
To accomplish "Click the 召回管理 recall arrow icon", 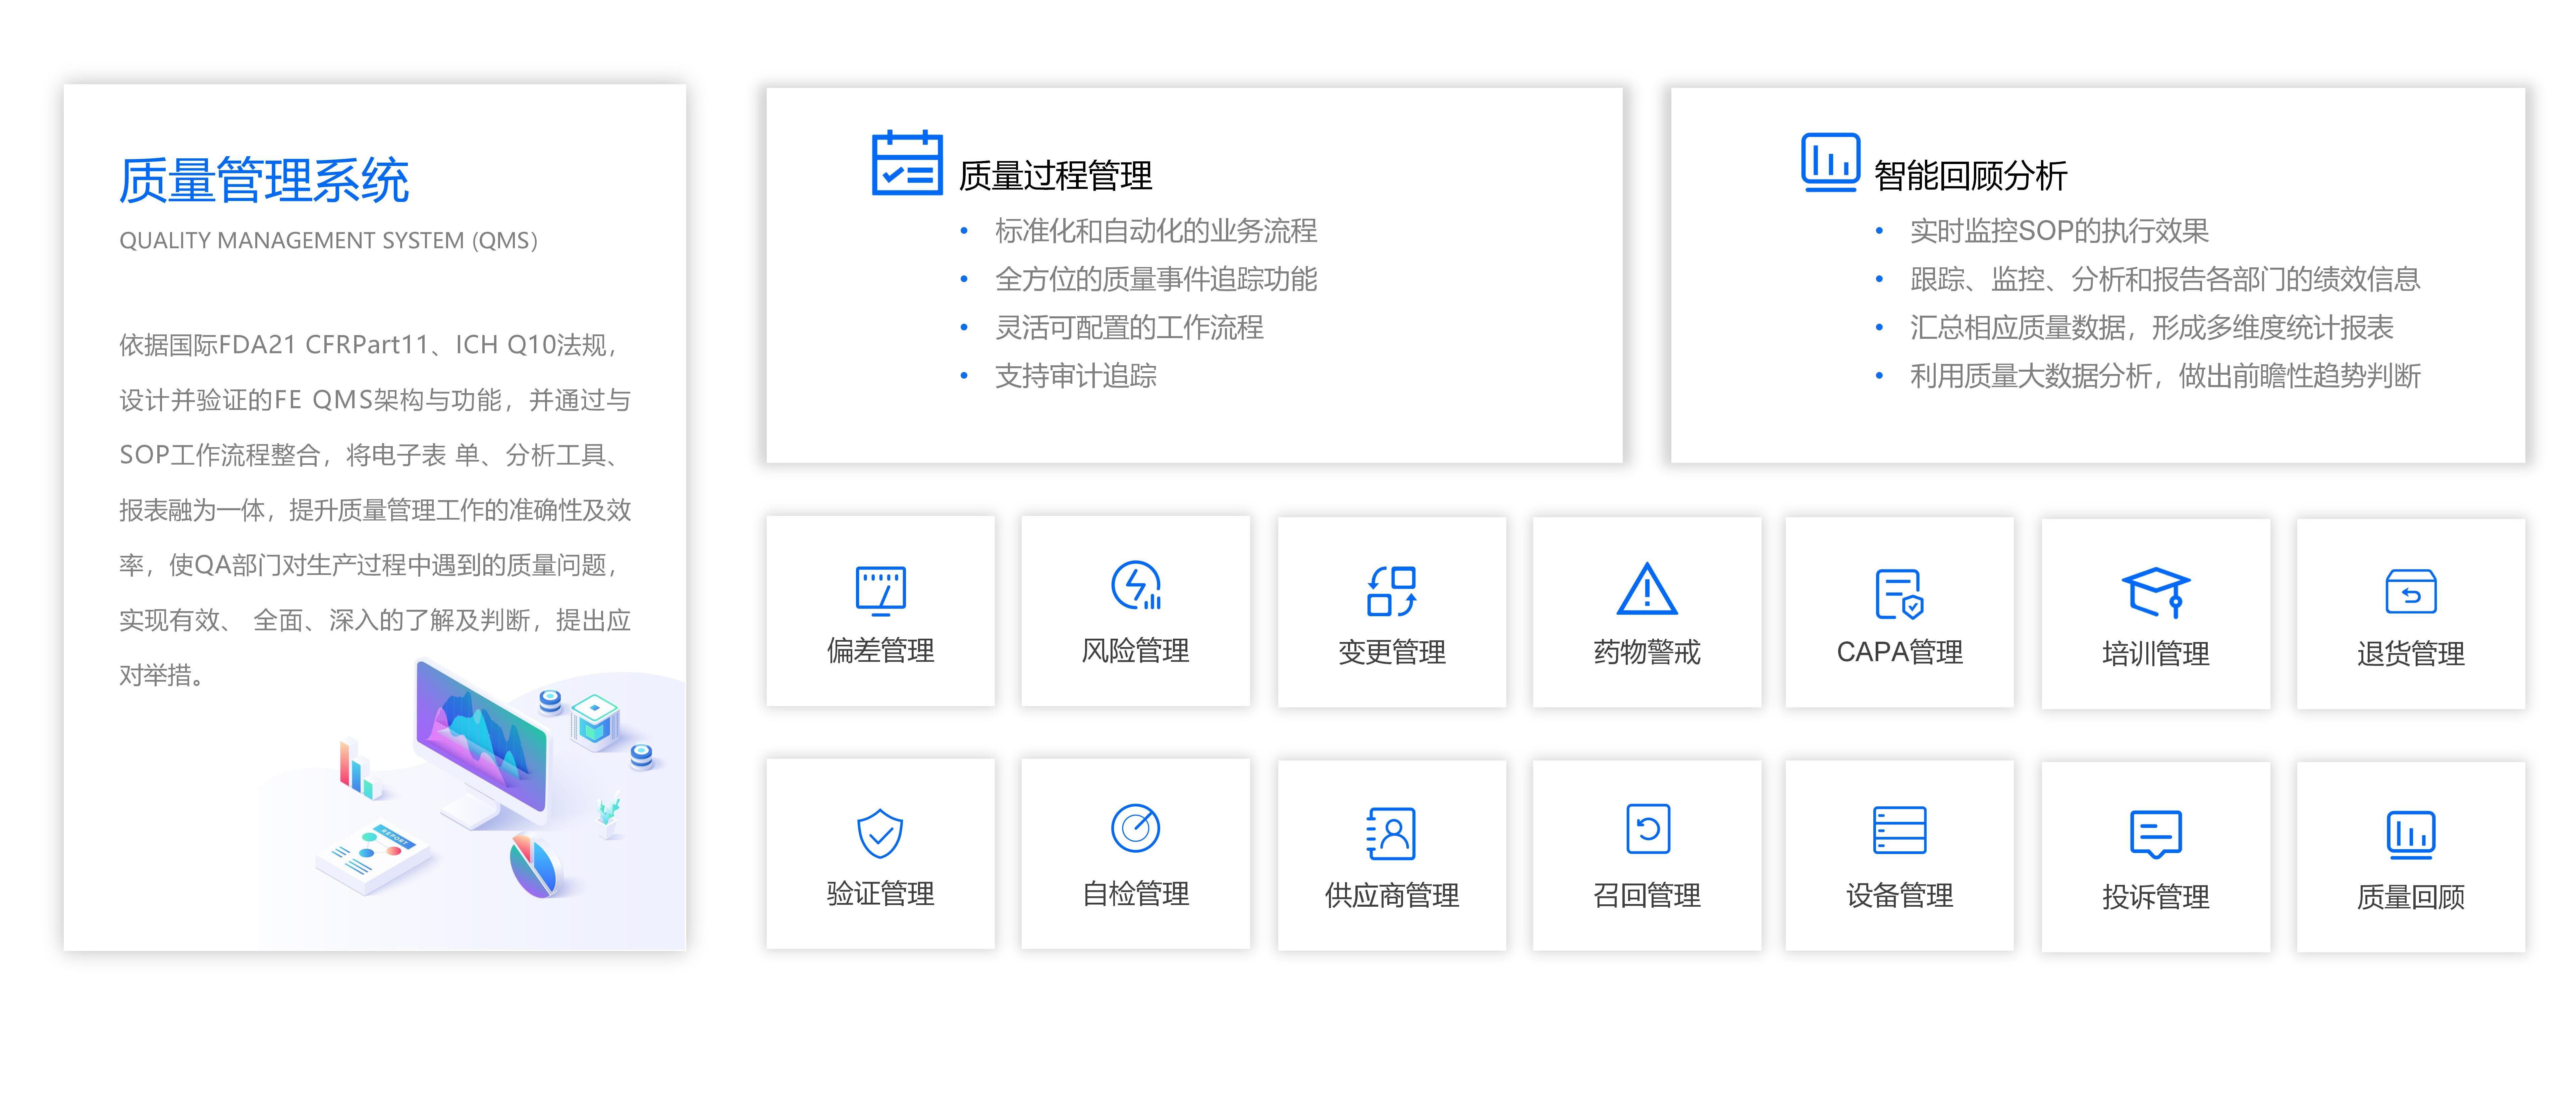I will click(1648, 829).
